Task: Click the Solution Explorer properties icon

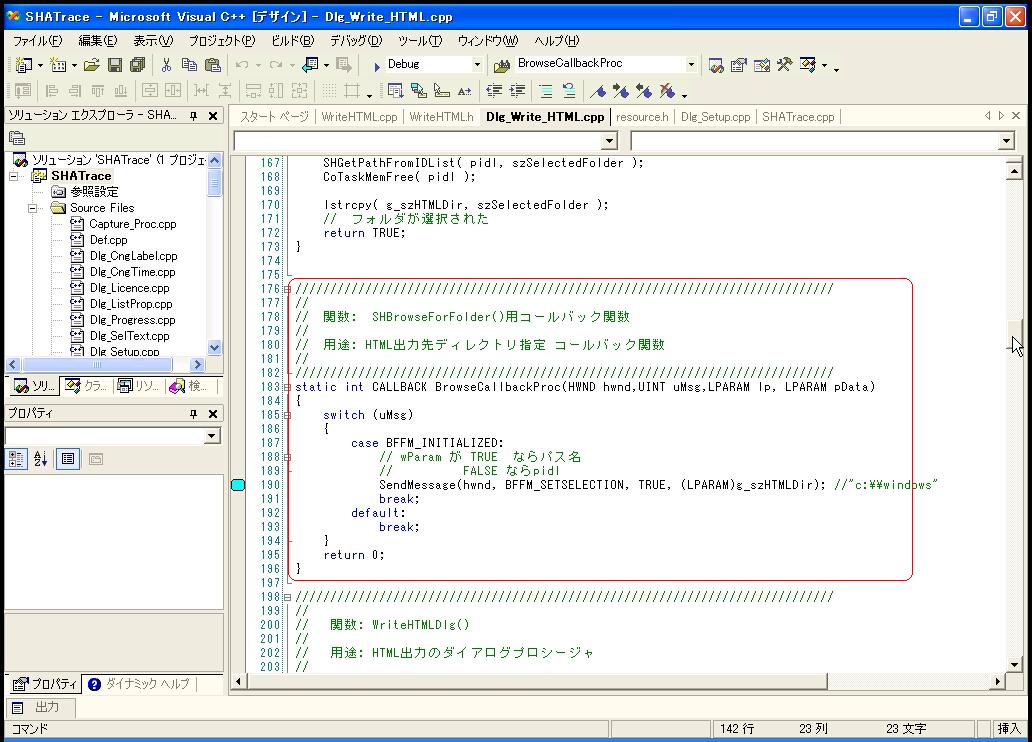Action: click(17, 138)
